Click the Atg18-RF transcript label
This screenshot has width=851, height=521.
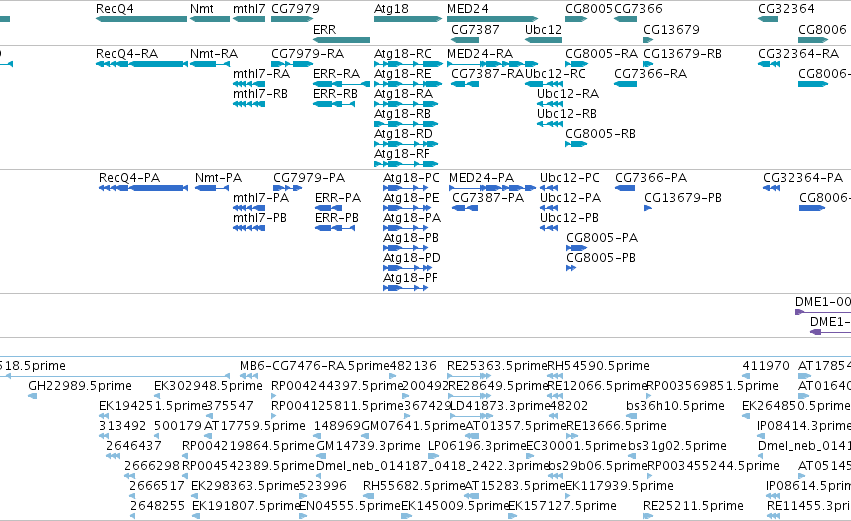pyautogui.click(x=402, y=154)
